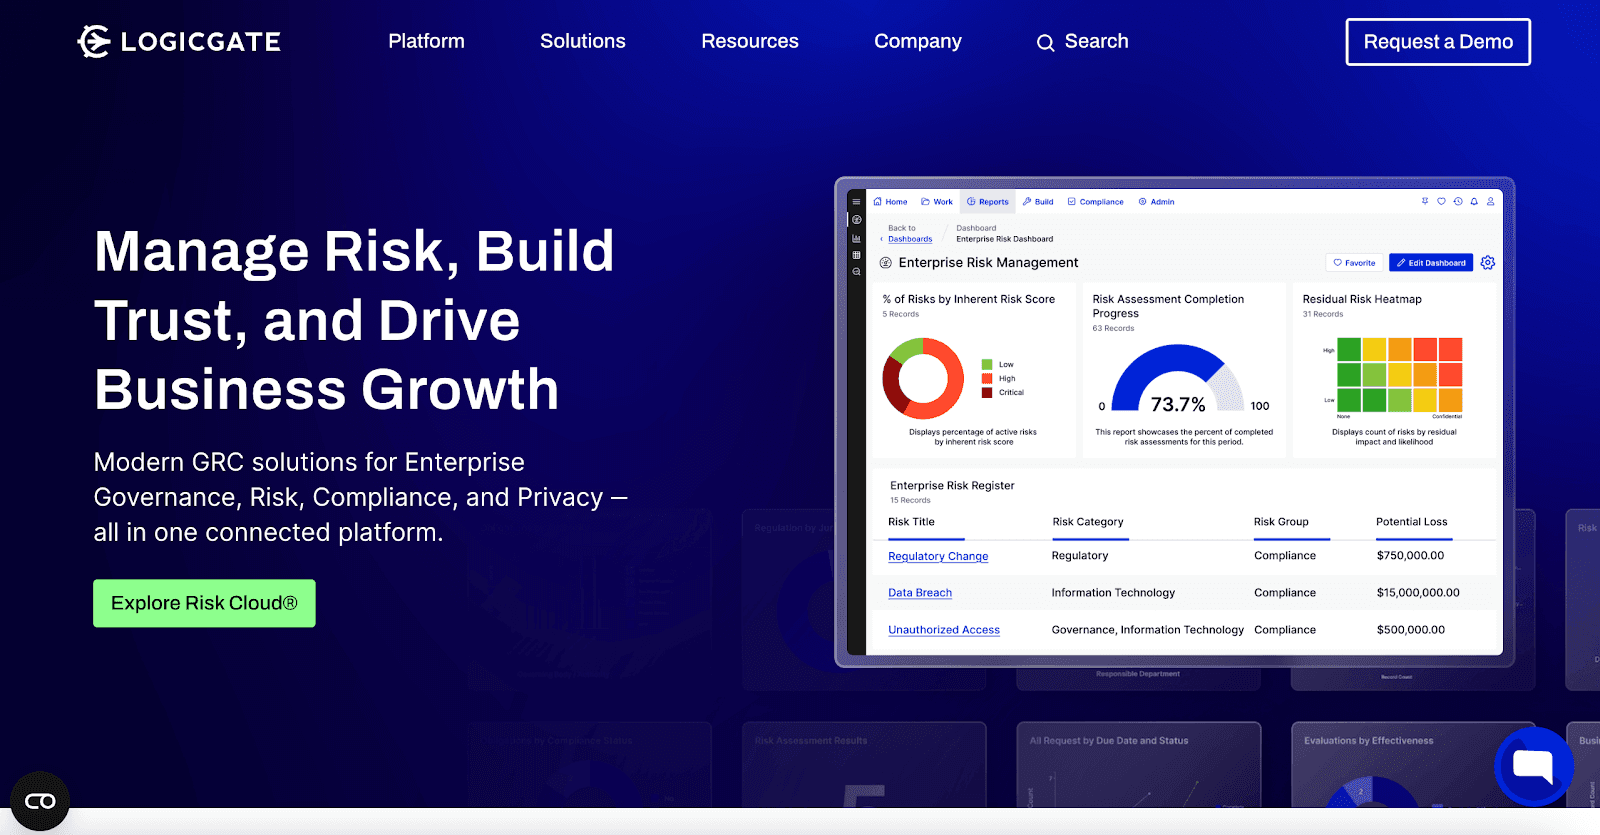This screenshot has width=1600, height=835.
Task: Click the Risk Category column header
Action: pyautogui.click(x=1088, y=522)
